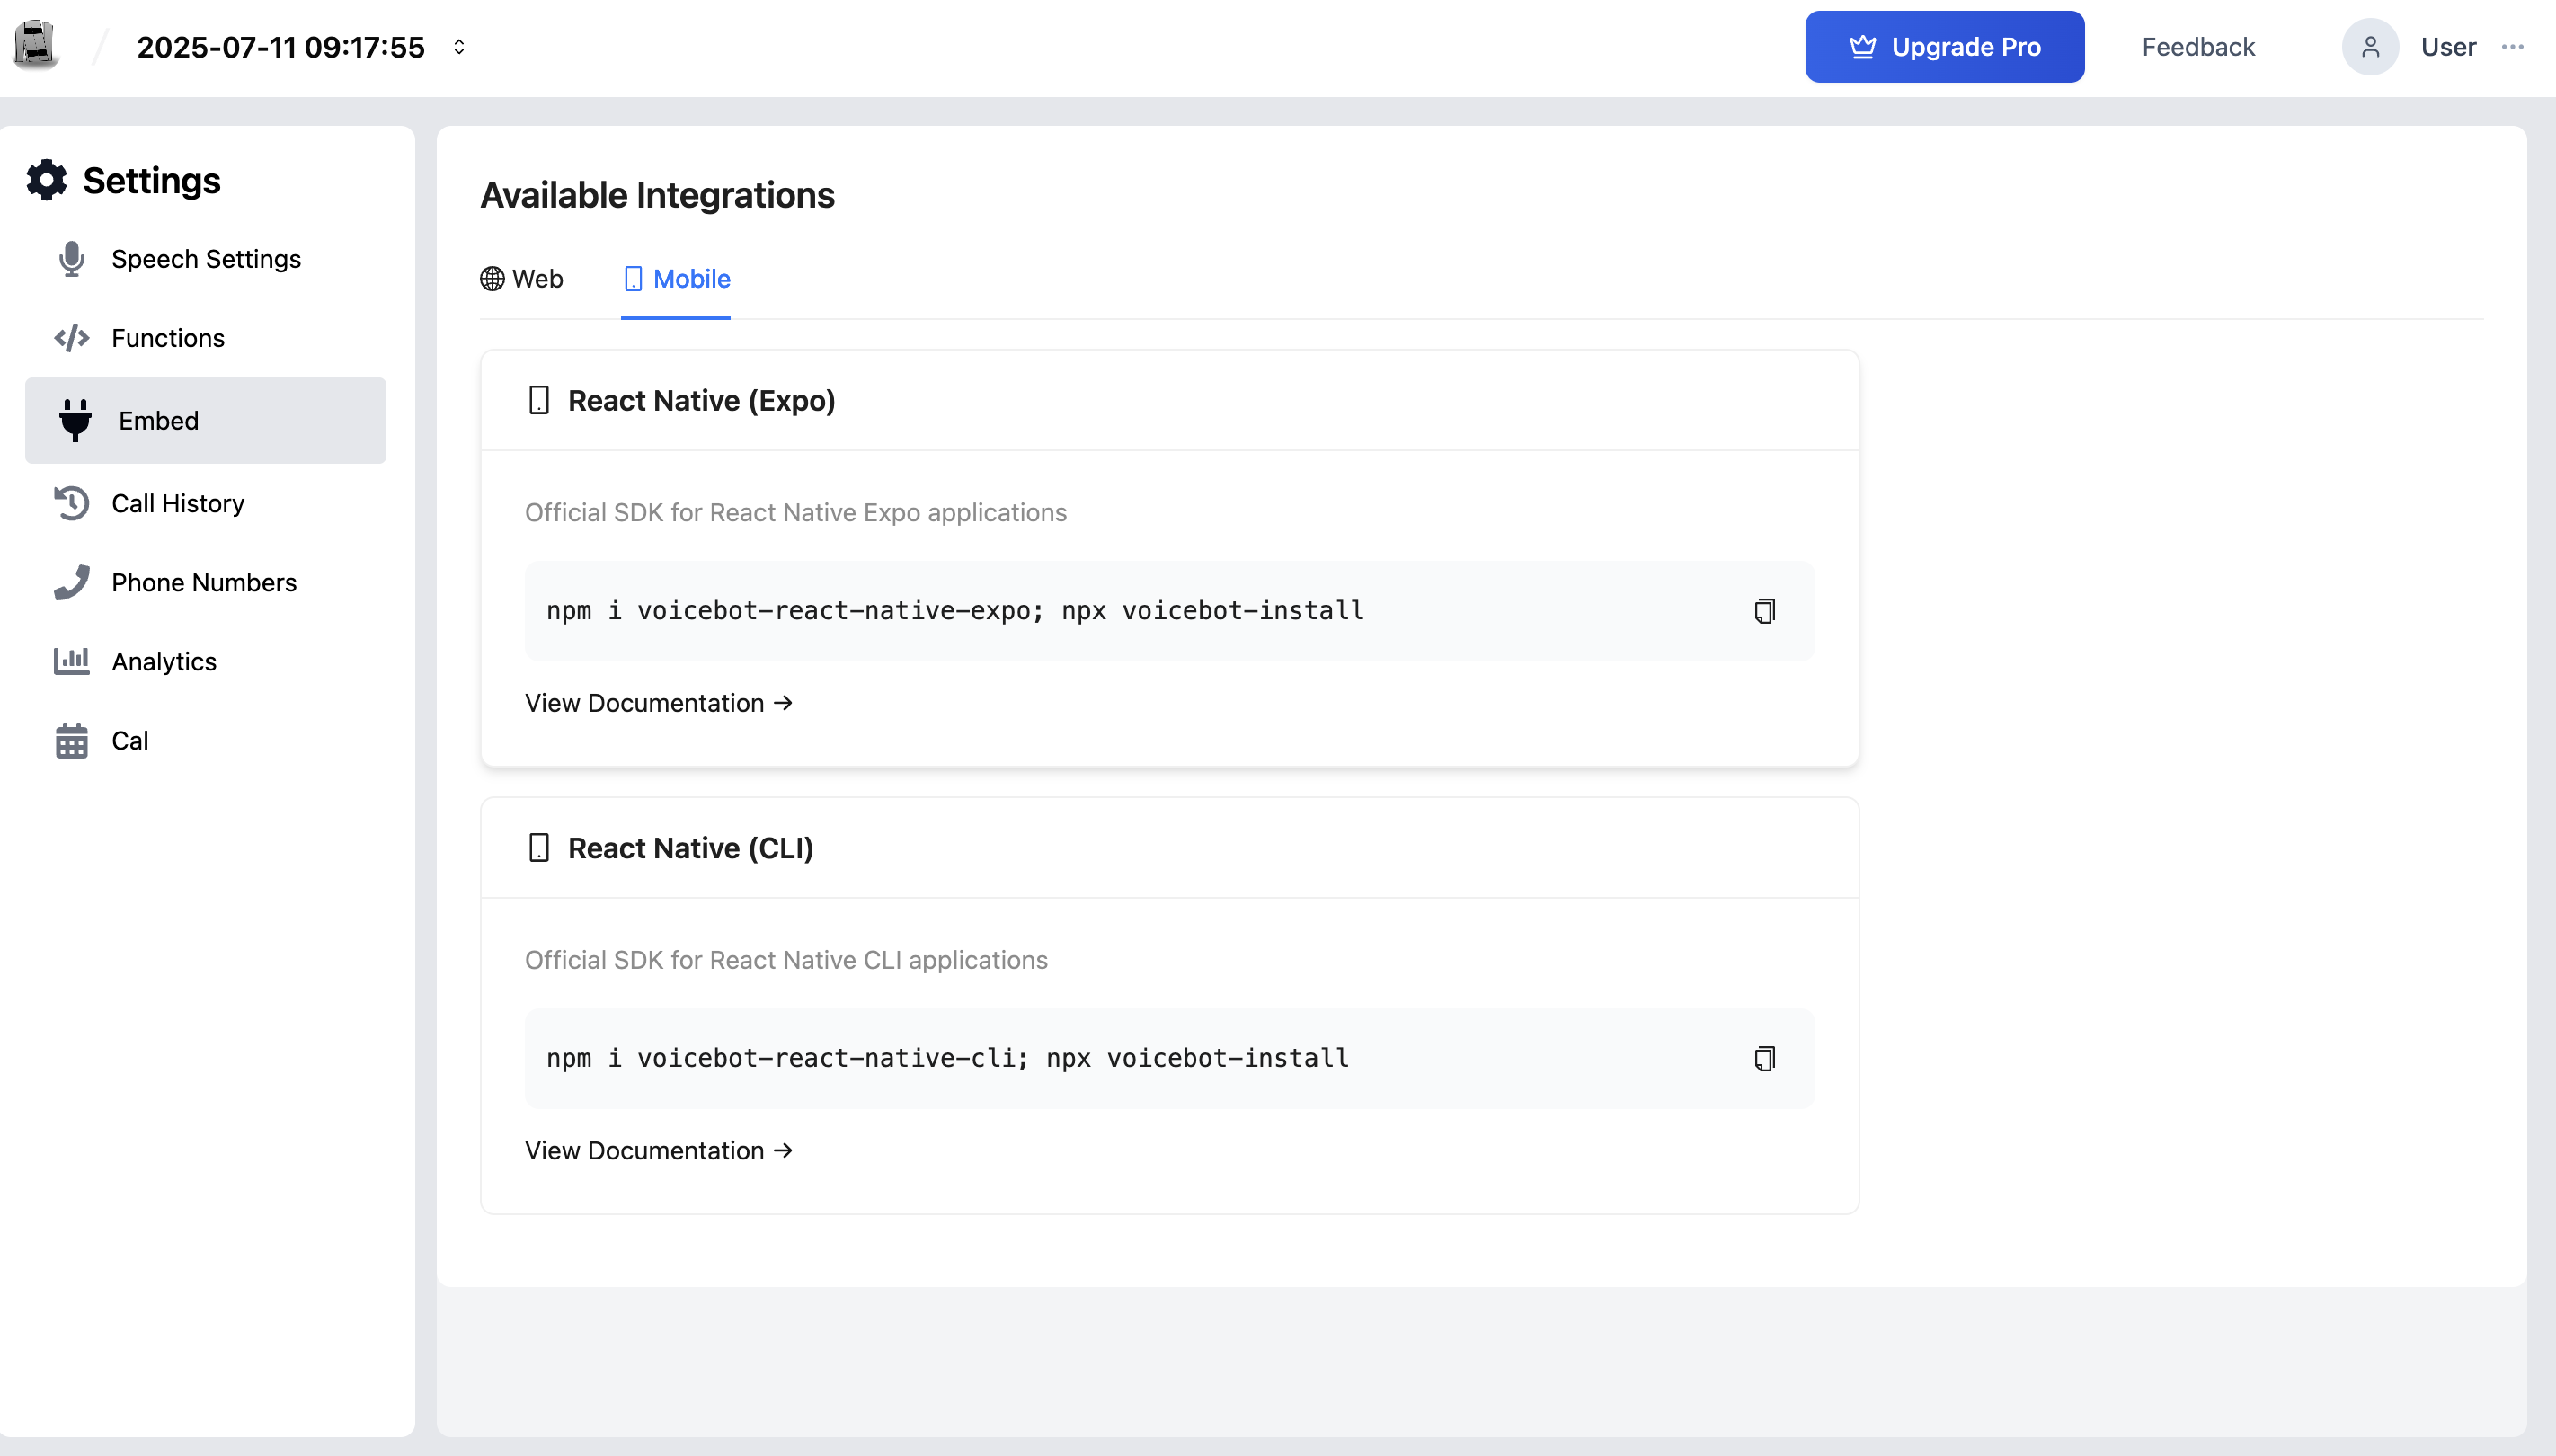Open Phone Numbers section

coord(206,582)
